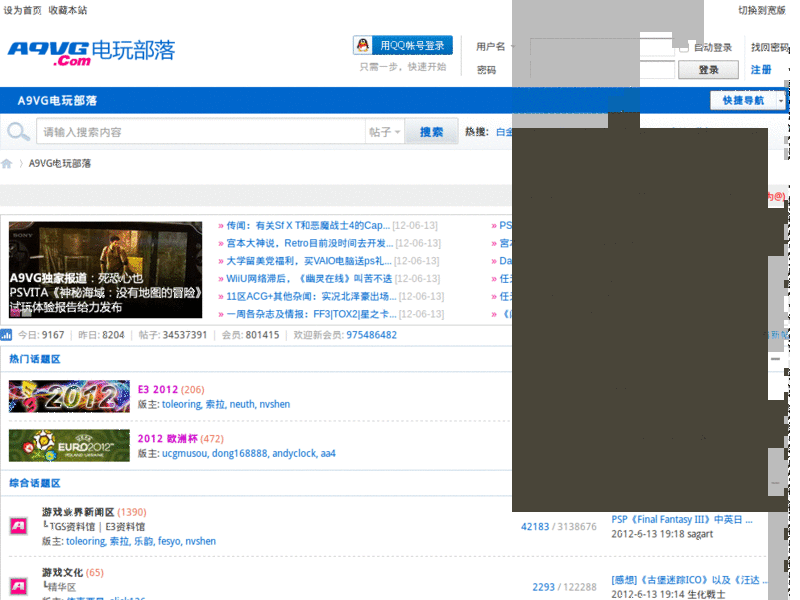Image resolution: width=800 pixels, height=600 pixels.
Task: Click the 今日: 9167 statistic text
Action: point(41,335)
